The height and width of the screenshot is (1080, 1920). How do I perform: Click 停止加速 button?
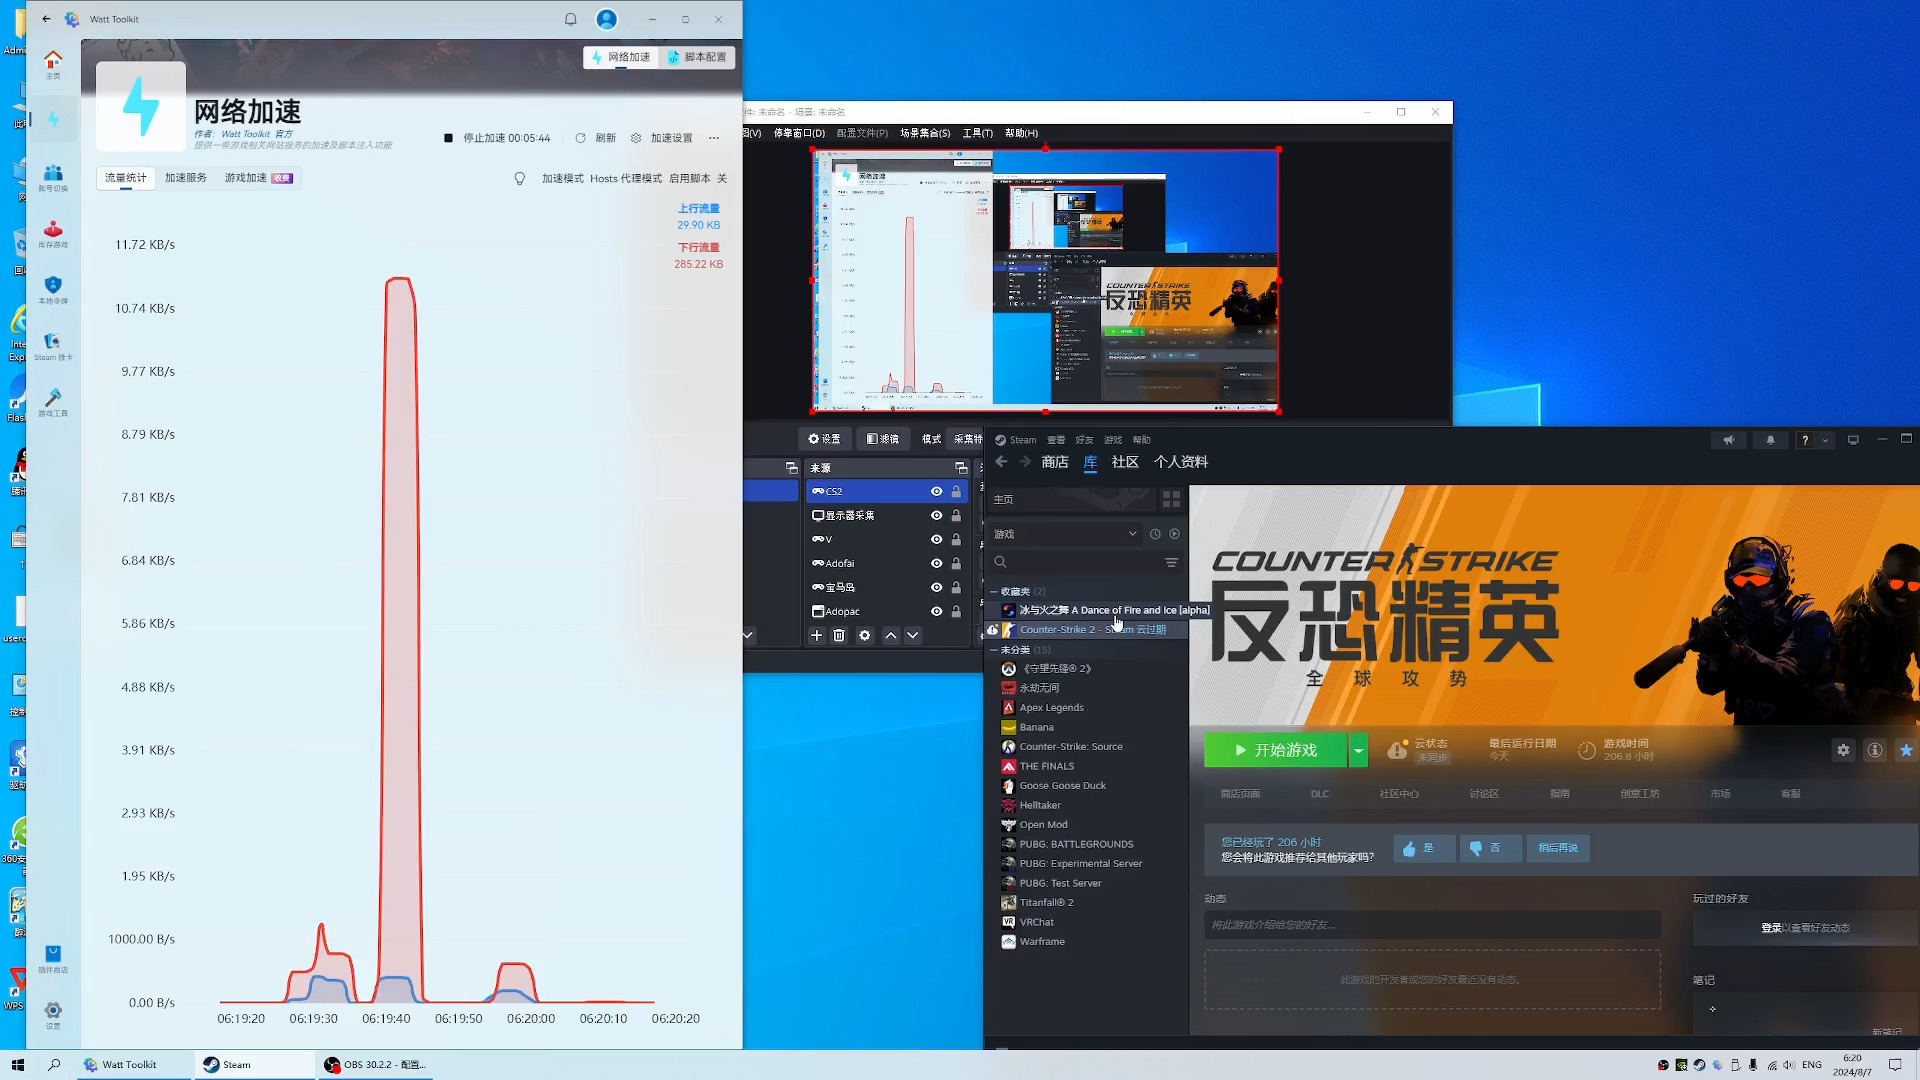tap(497, 138)
